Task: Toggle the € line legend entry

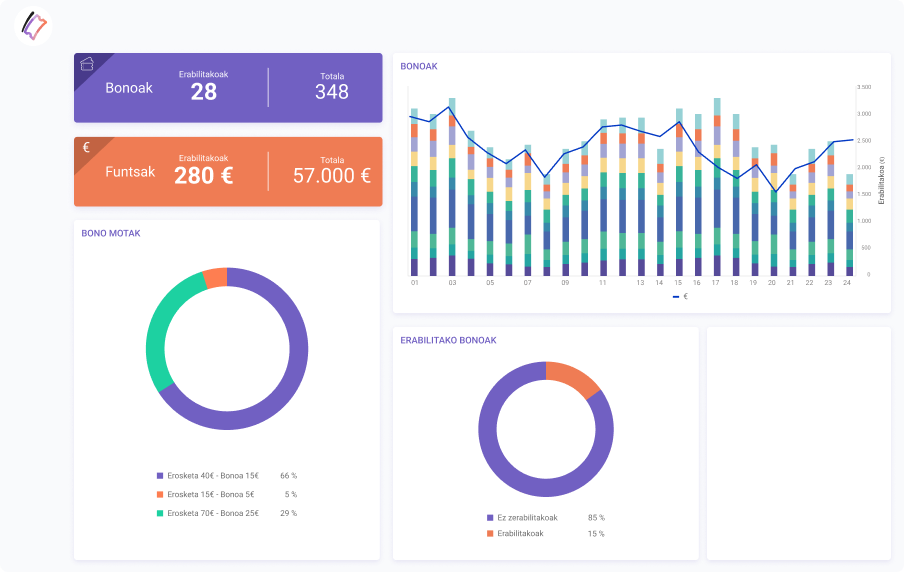Action: tap(680, 296)
